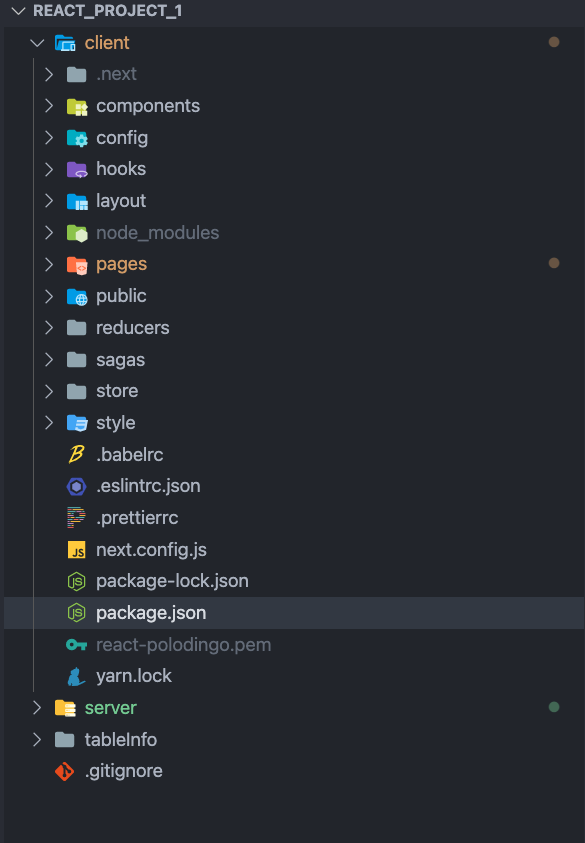Image resolution: width=585 pixels, height=843 pixels.
Task: Expand the server folder chevron
Action: [37, 708]
